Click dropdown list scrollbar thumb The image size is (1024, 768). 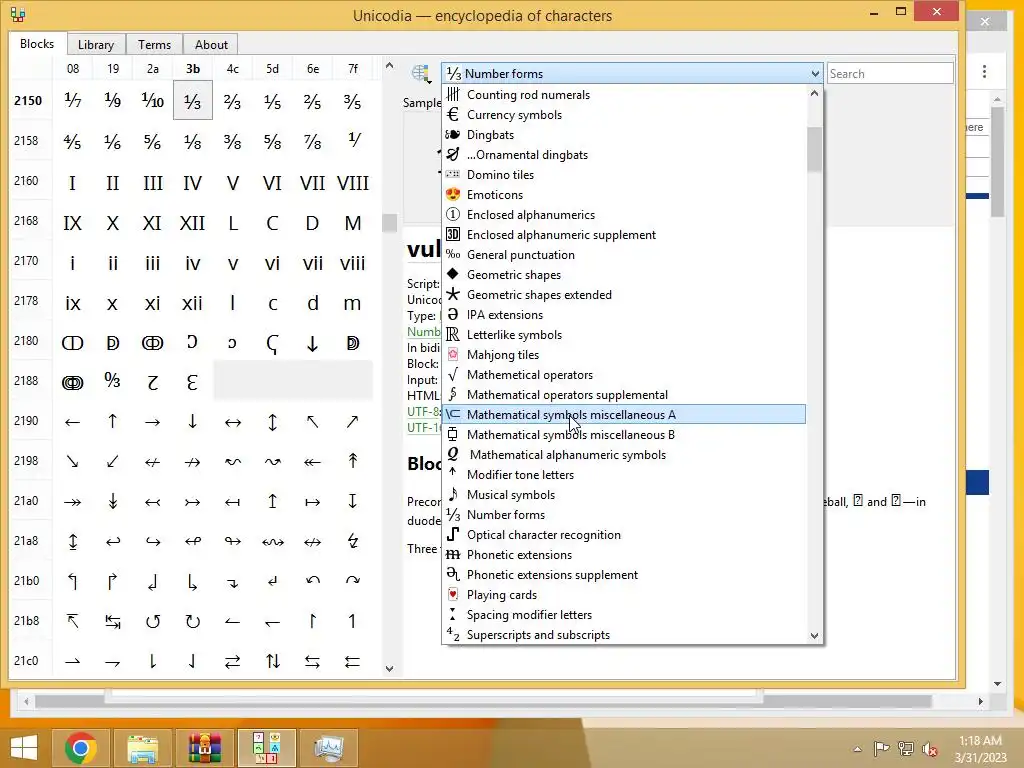(x=814, y=149)
